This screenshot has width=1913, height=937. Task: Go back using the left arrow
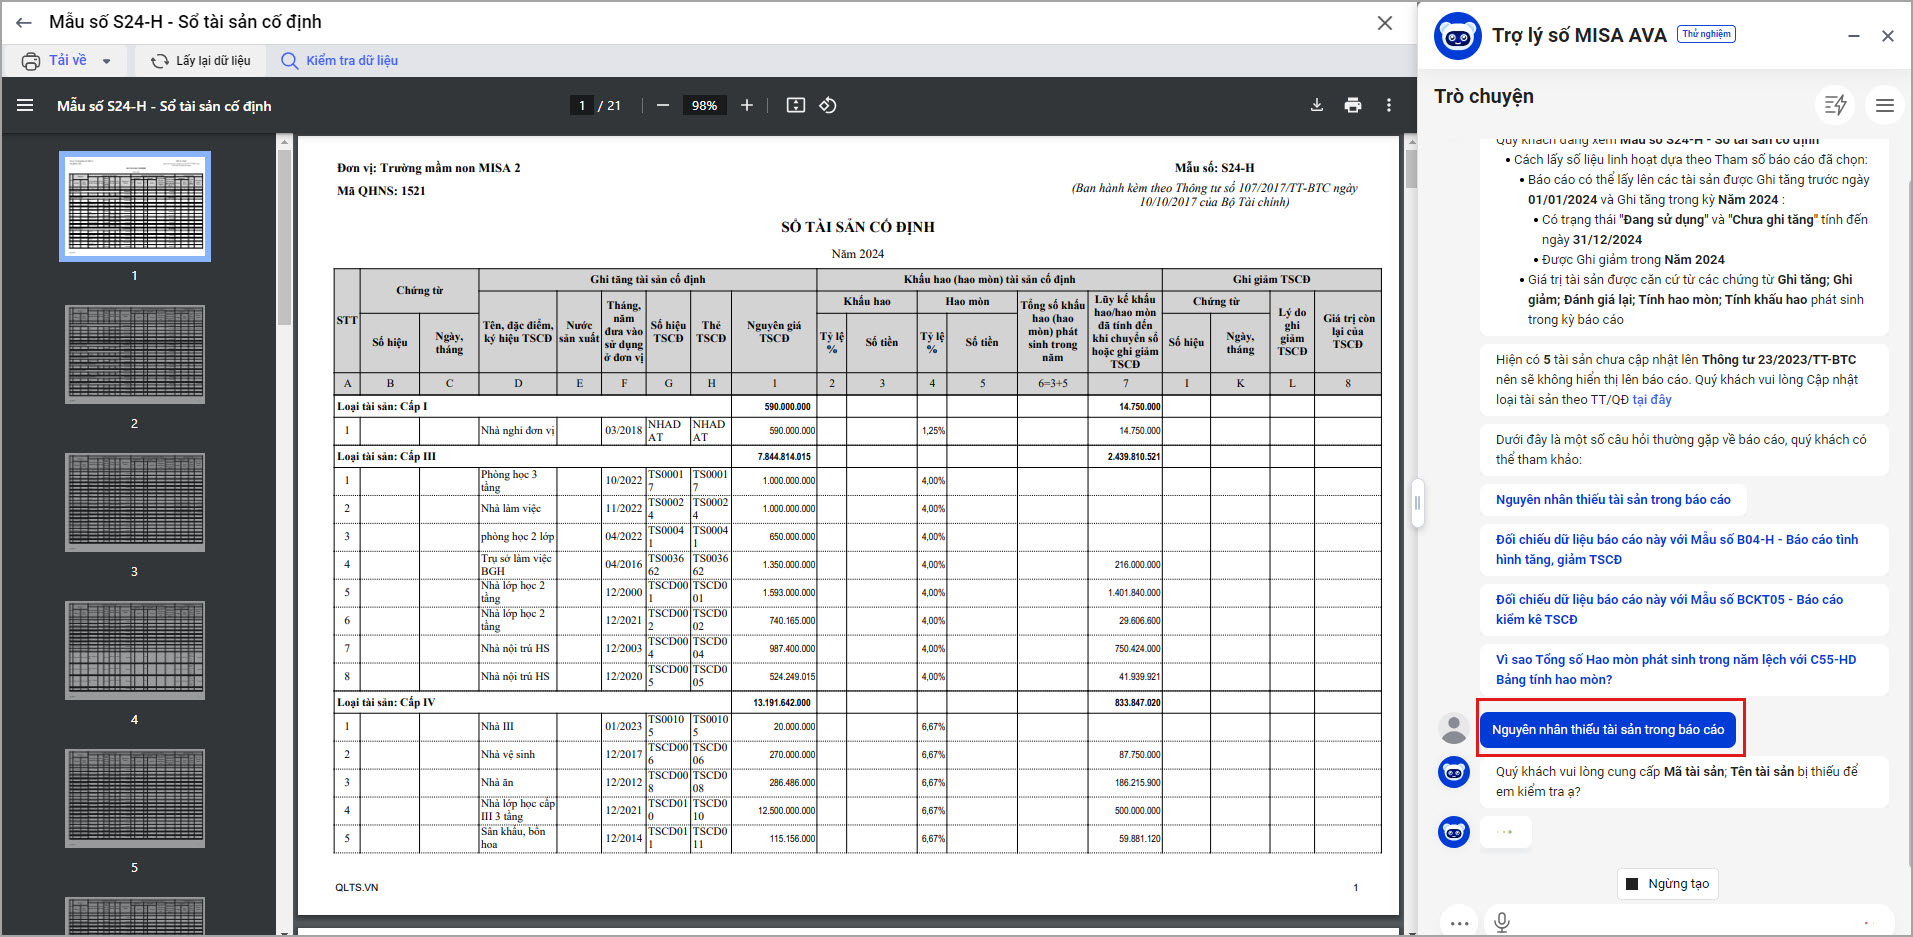pyautogui.click(x=24, y=22)
